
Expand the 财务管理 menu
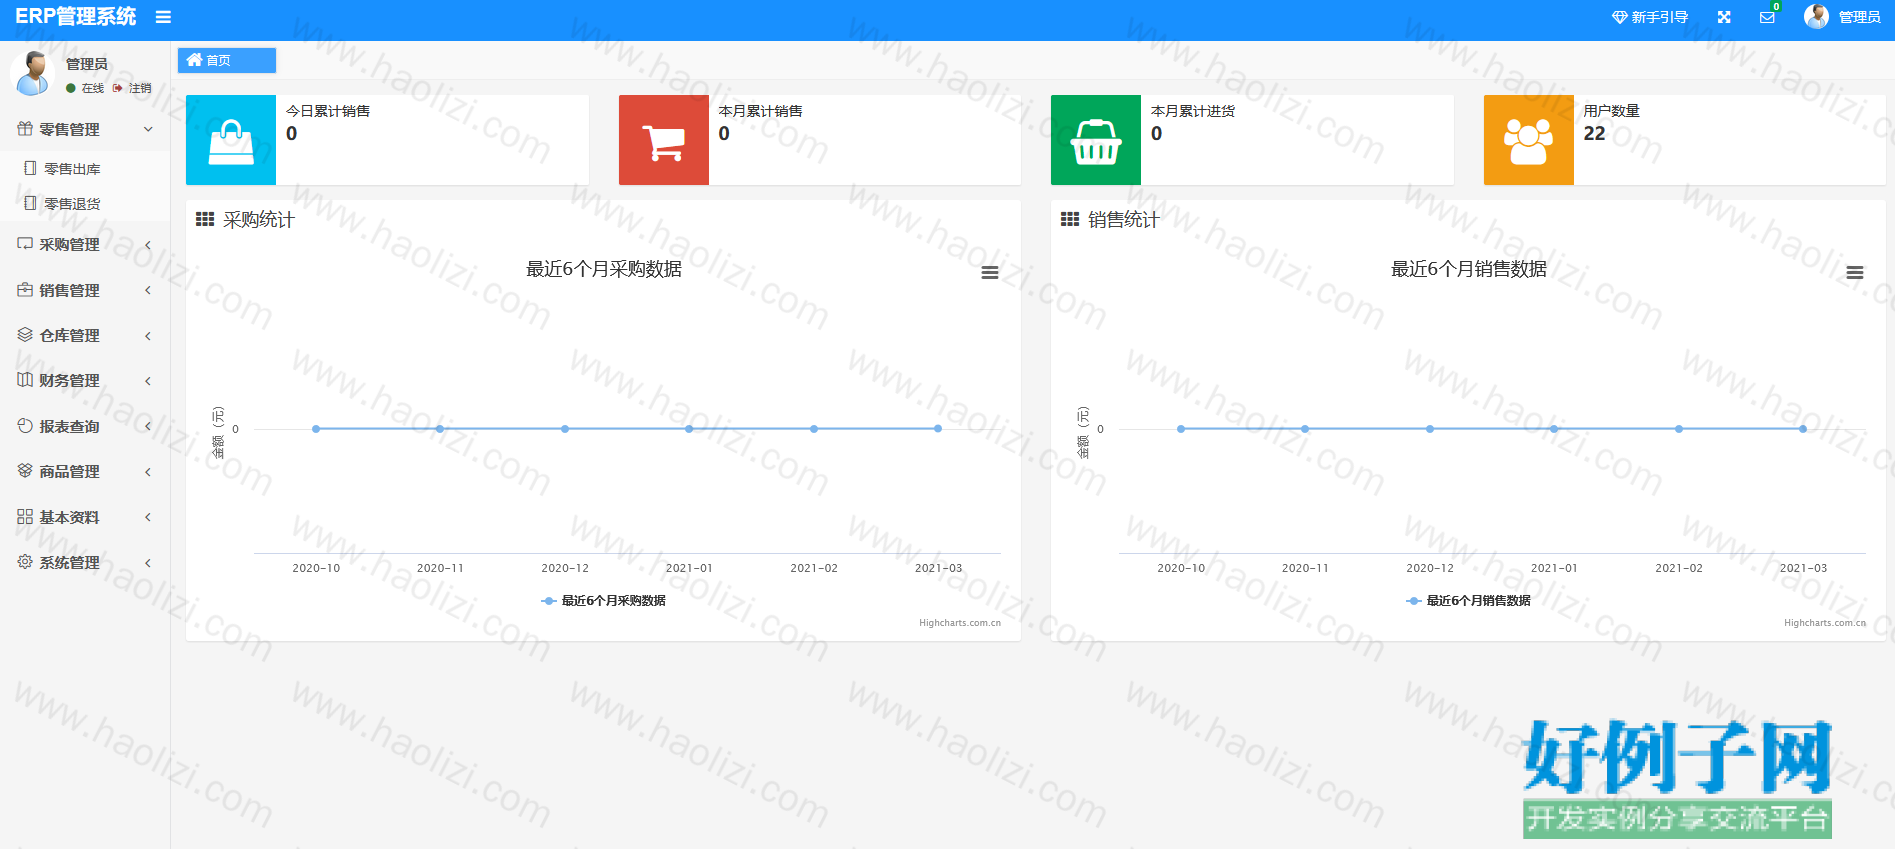[85, 380]
